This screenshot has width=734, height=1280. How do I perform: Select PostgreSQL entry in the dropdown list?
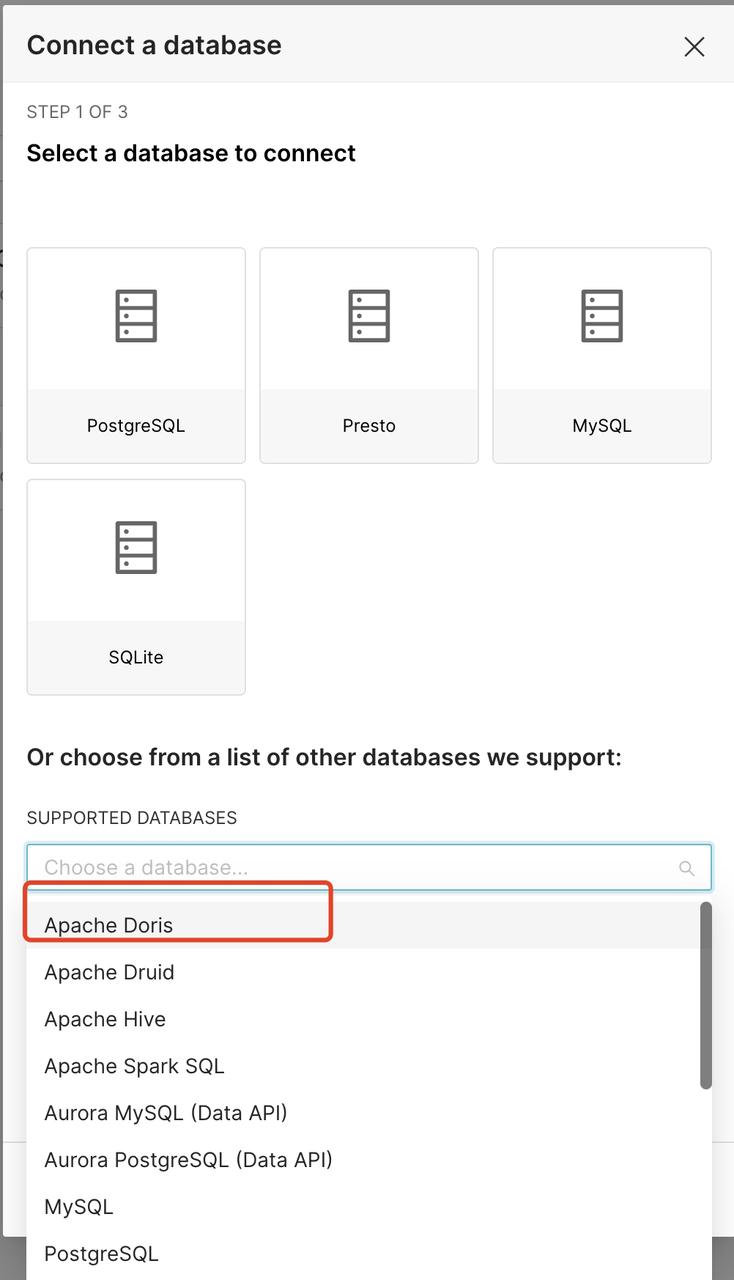coord(101,1254)
